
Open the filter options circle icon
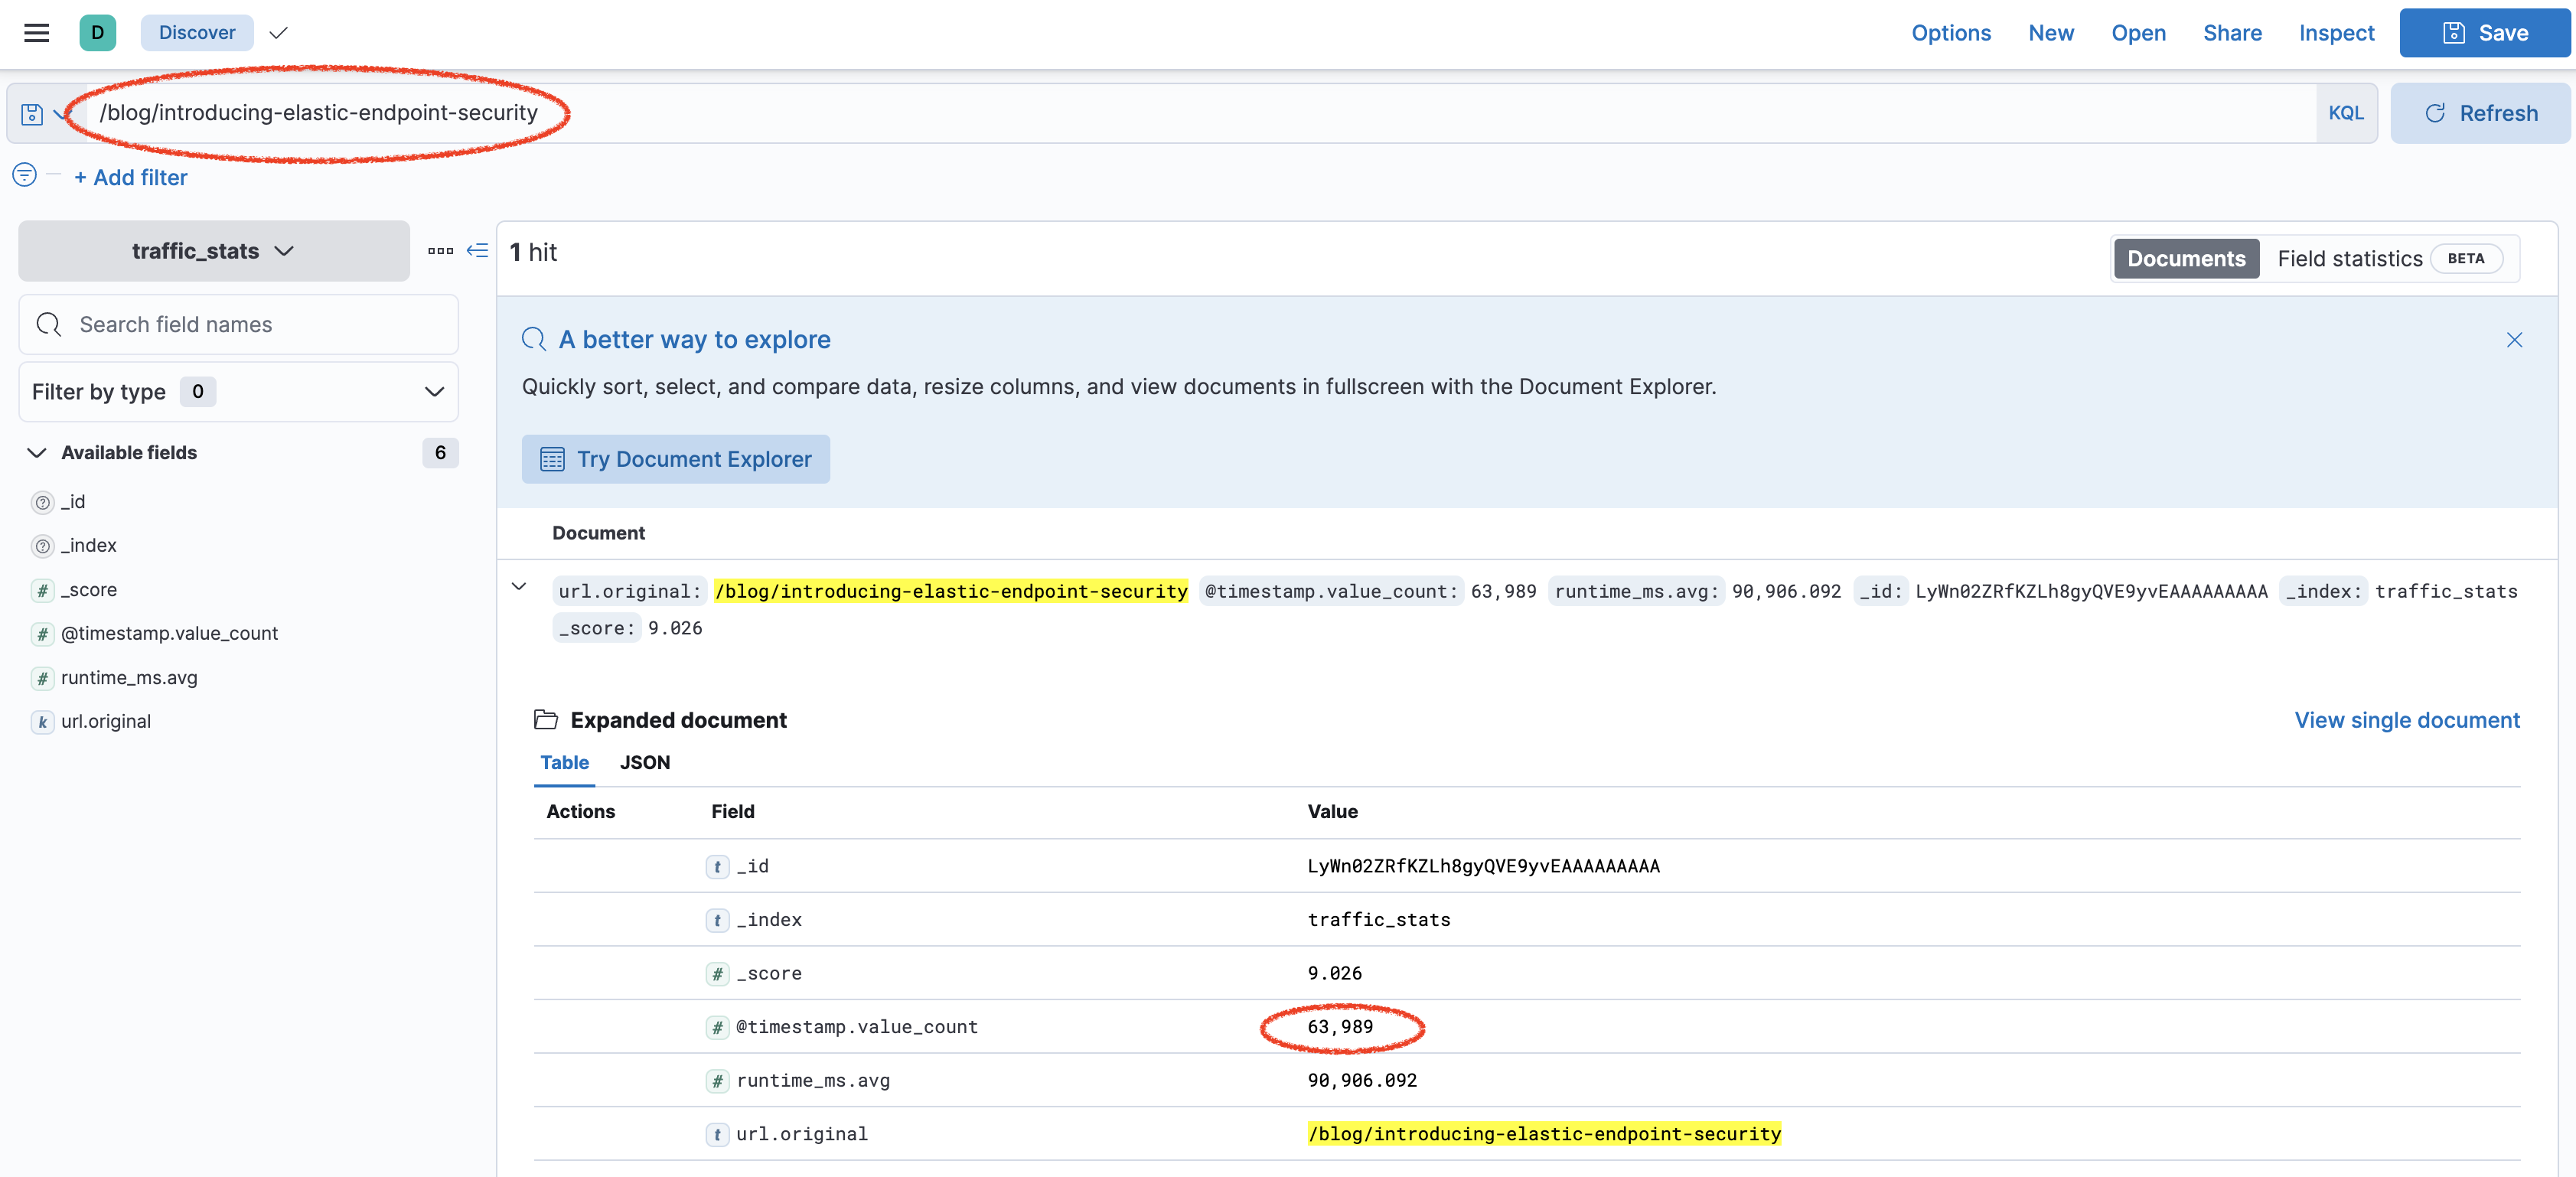coord(24,176)
